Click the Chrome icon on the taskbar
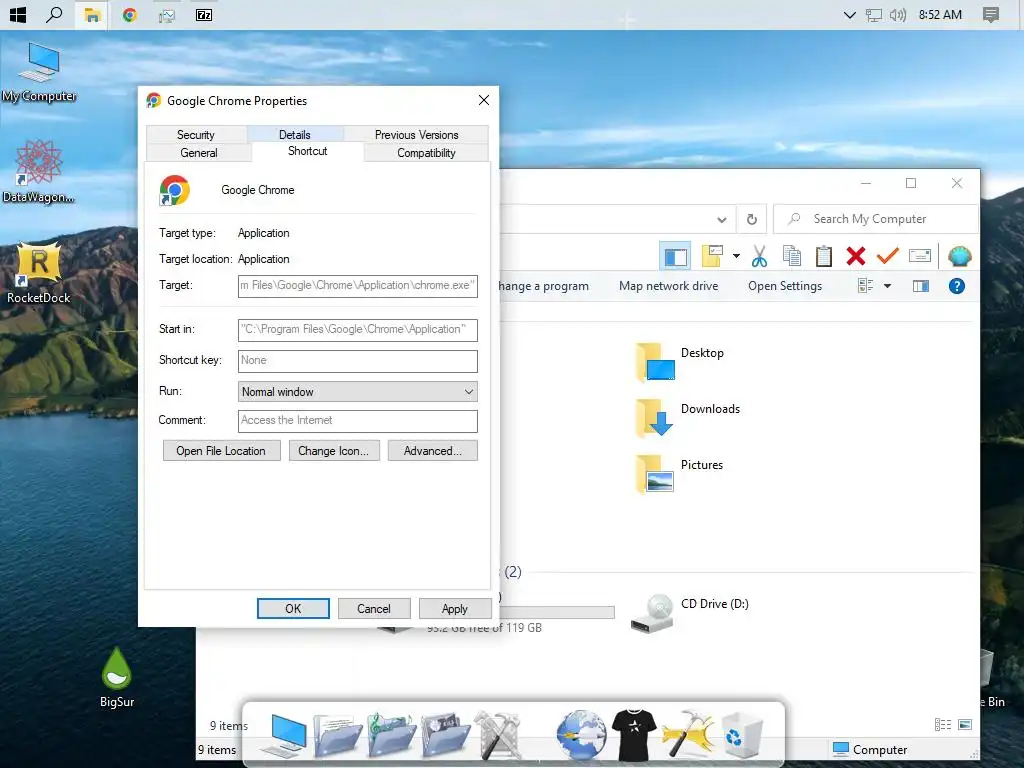Screen dimensions: 1024x768 129,14
